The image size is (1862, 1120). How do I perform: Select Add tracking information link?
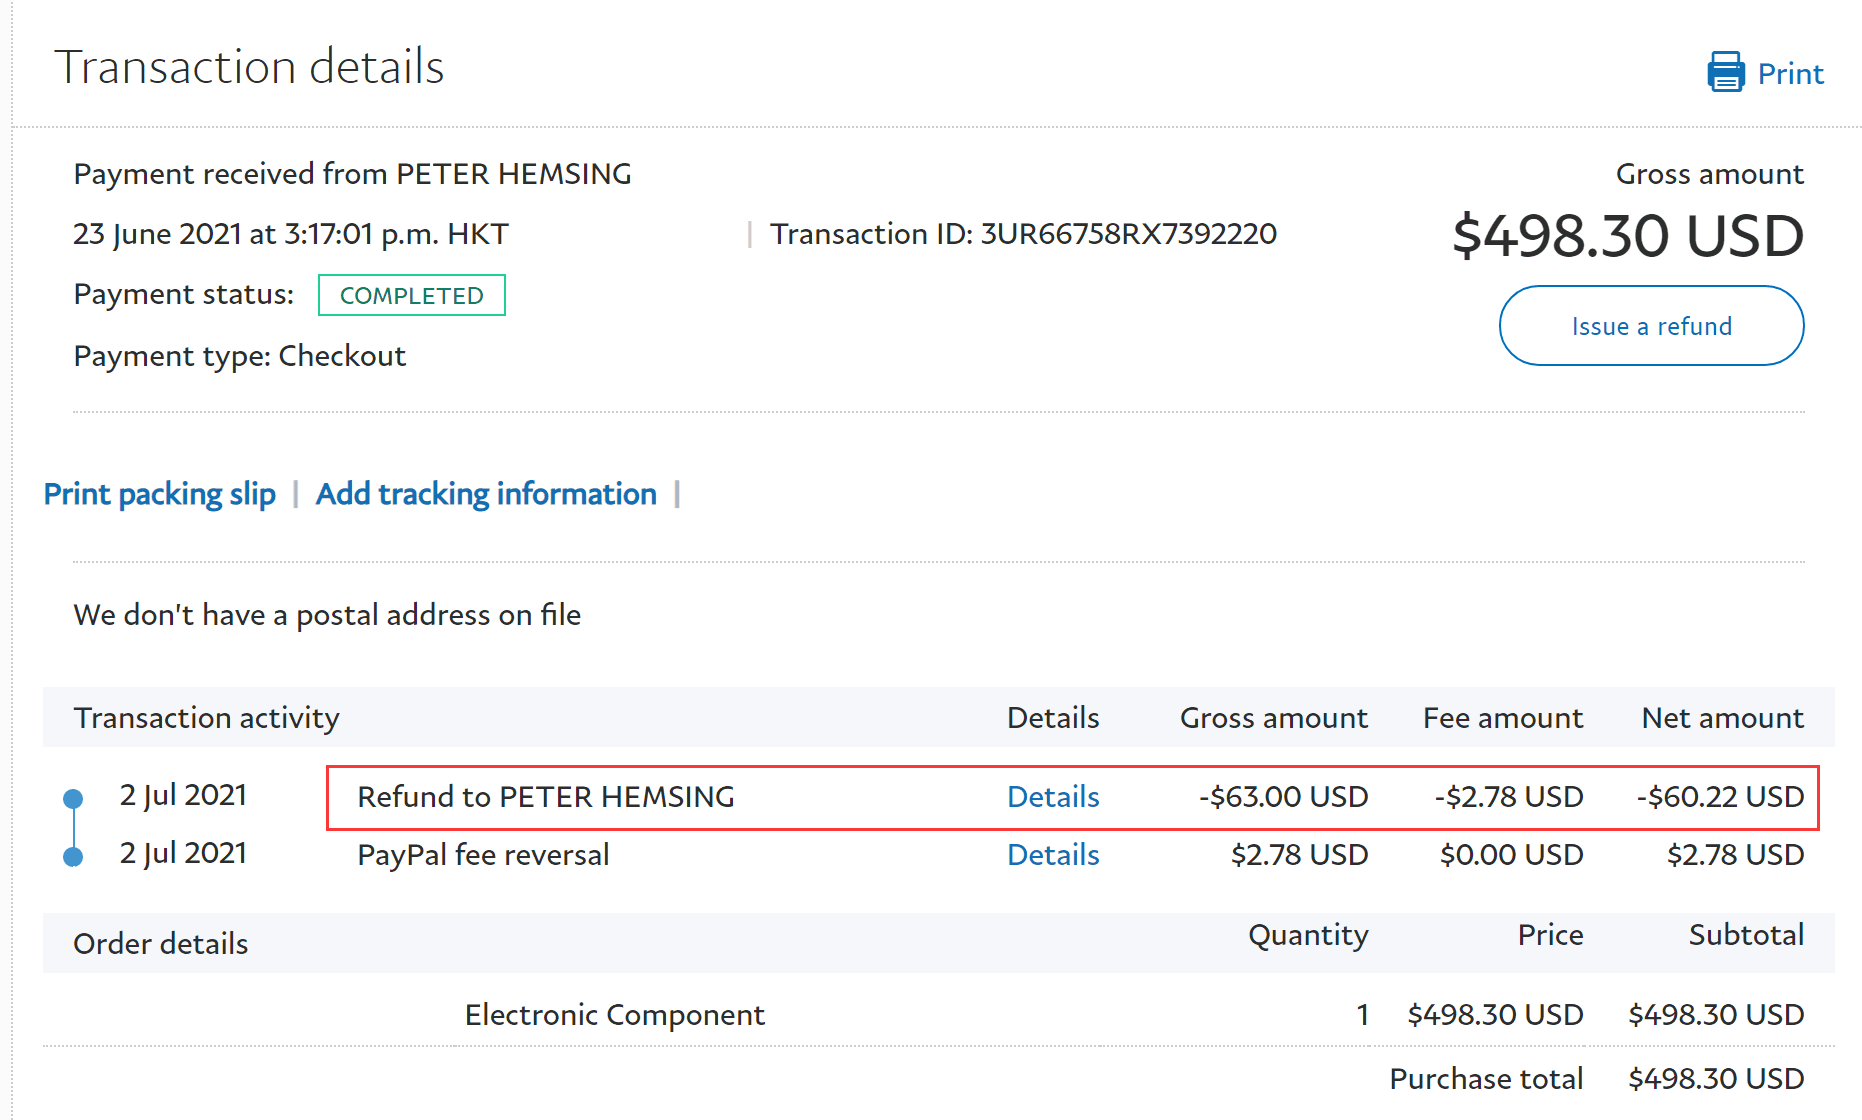tap(486, 494)
